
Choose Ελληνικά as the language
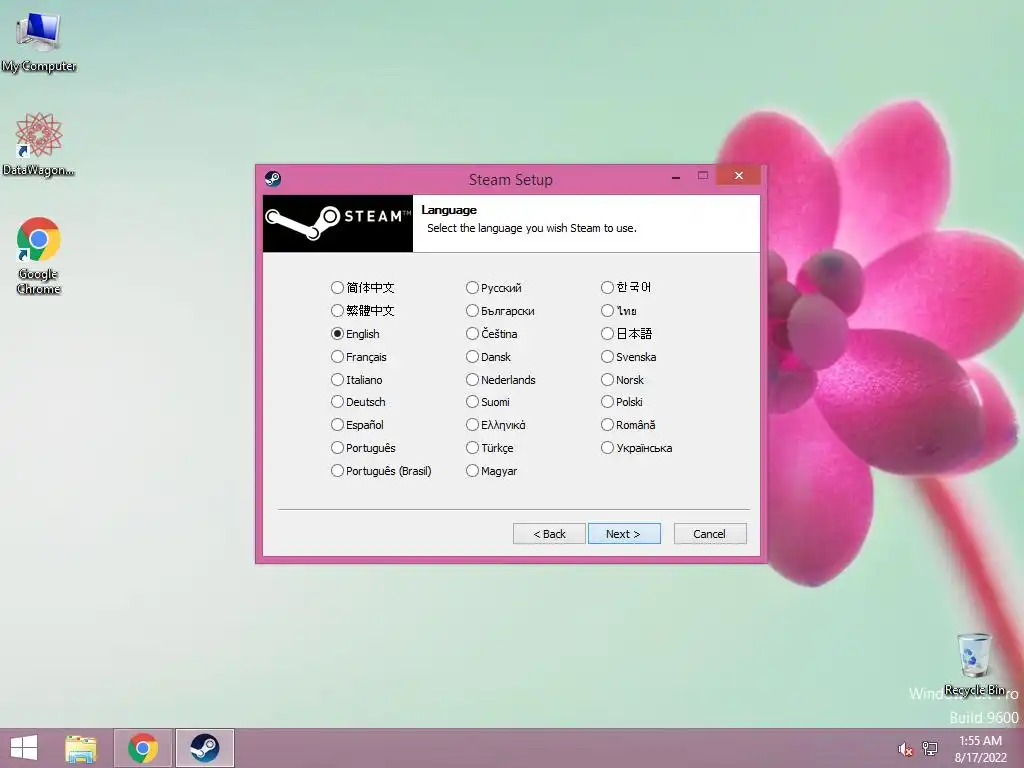[496, 424]
